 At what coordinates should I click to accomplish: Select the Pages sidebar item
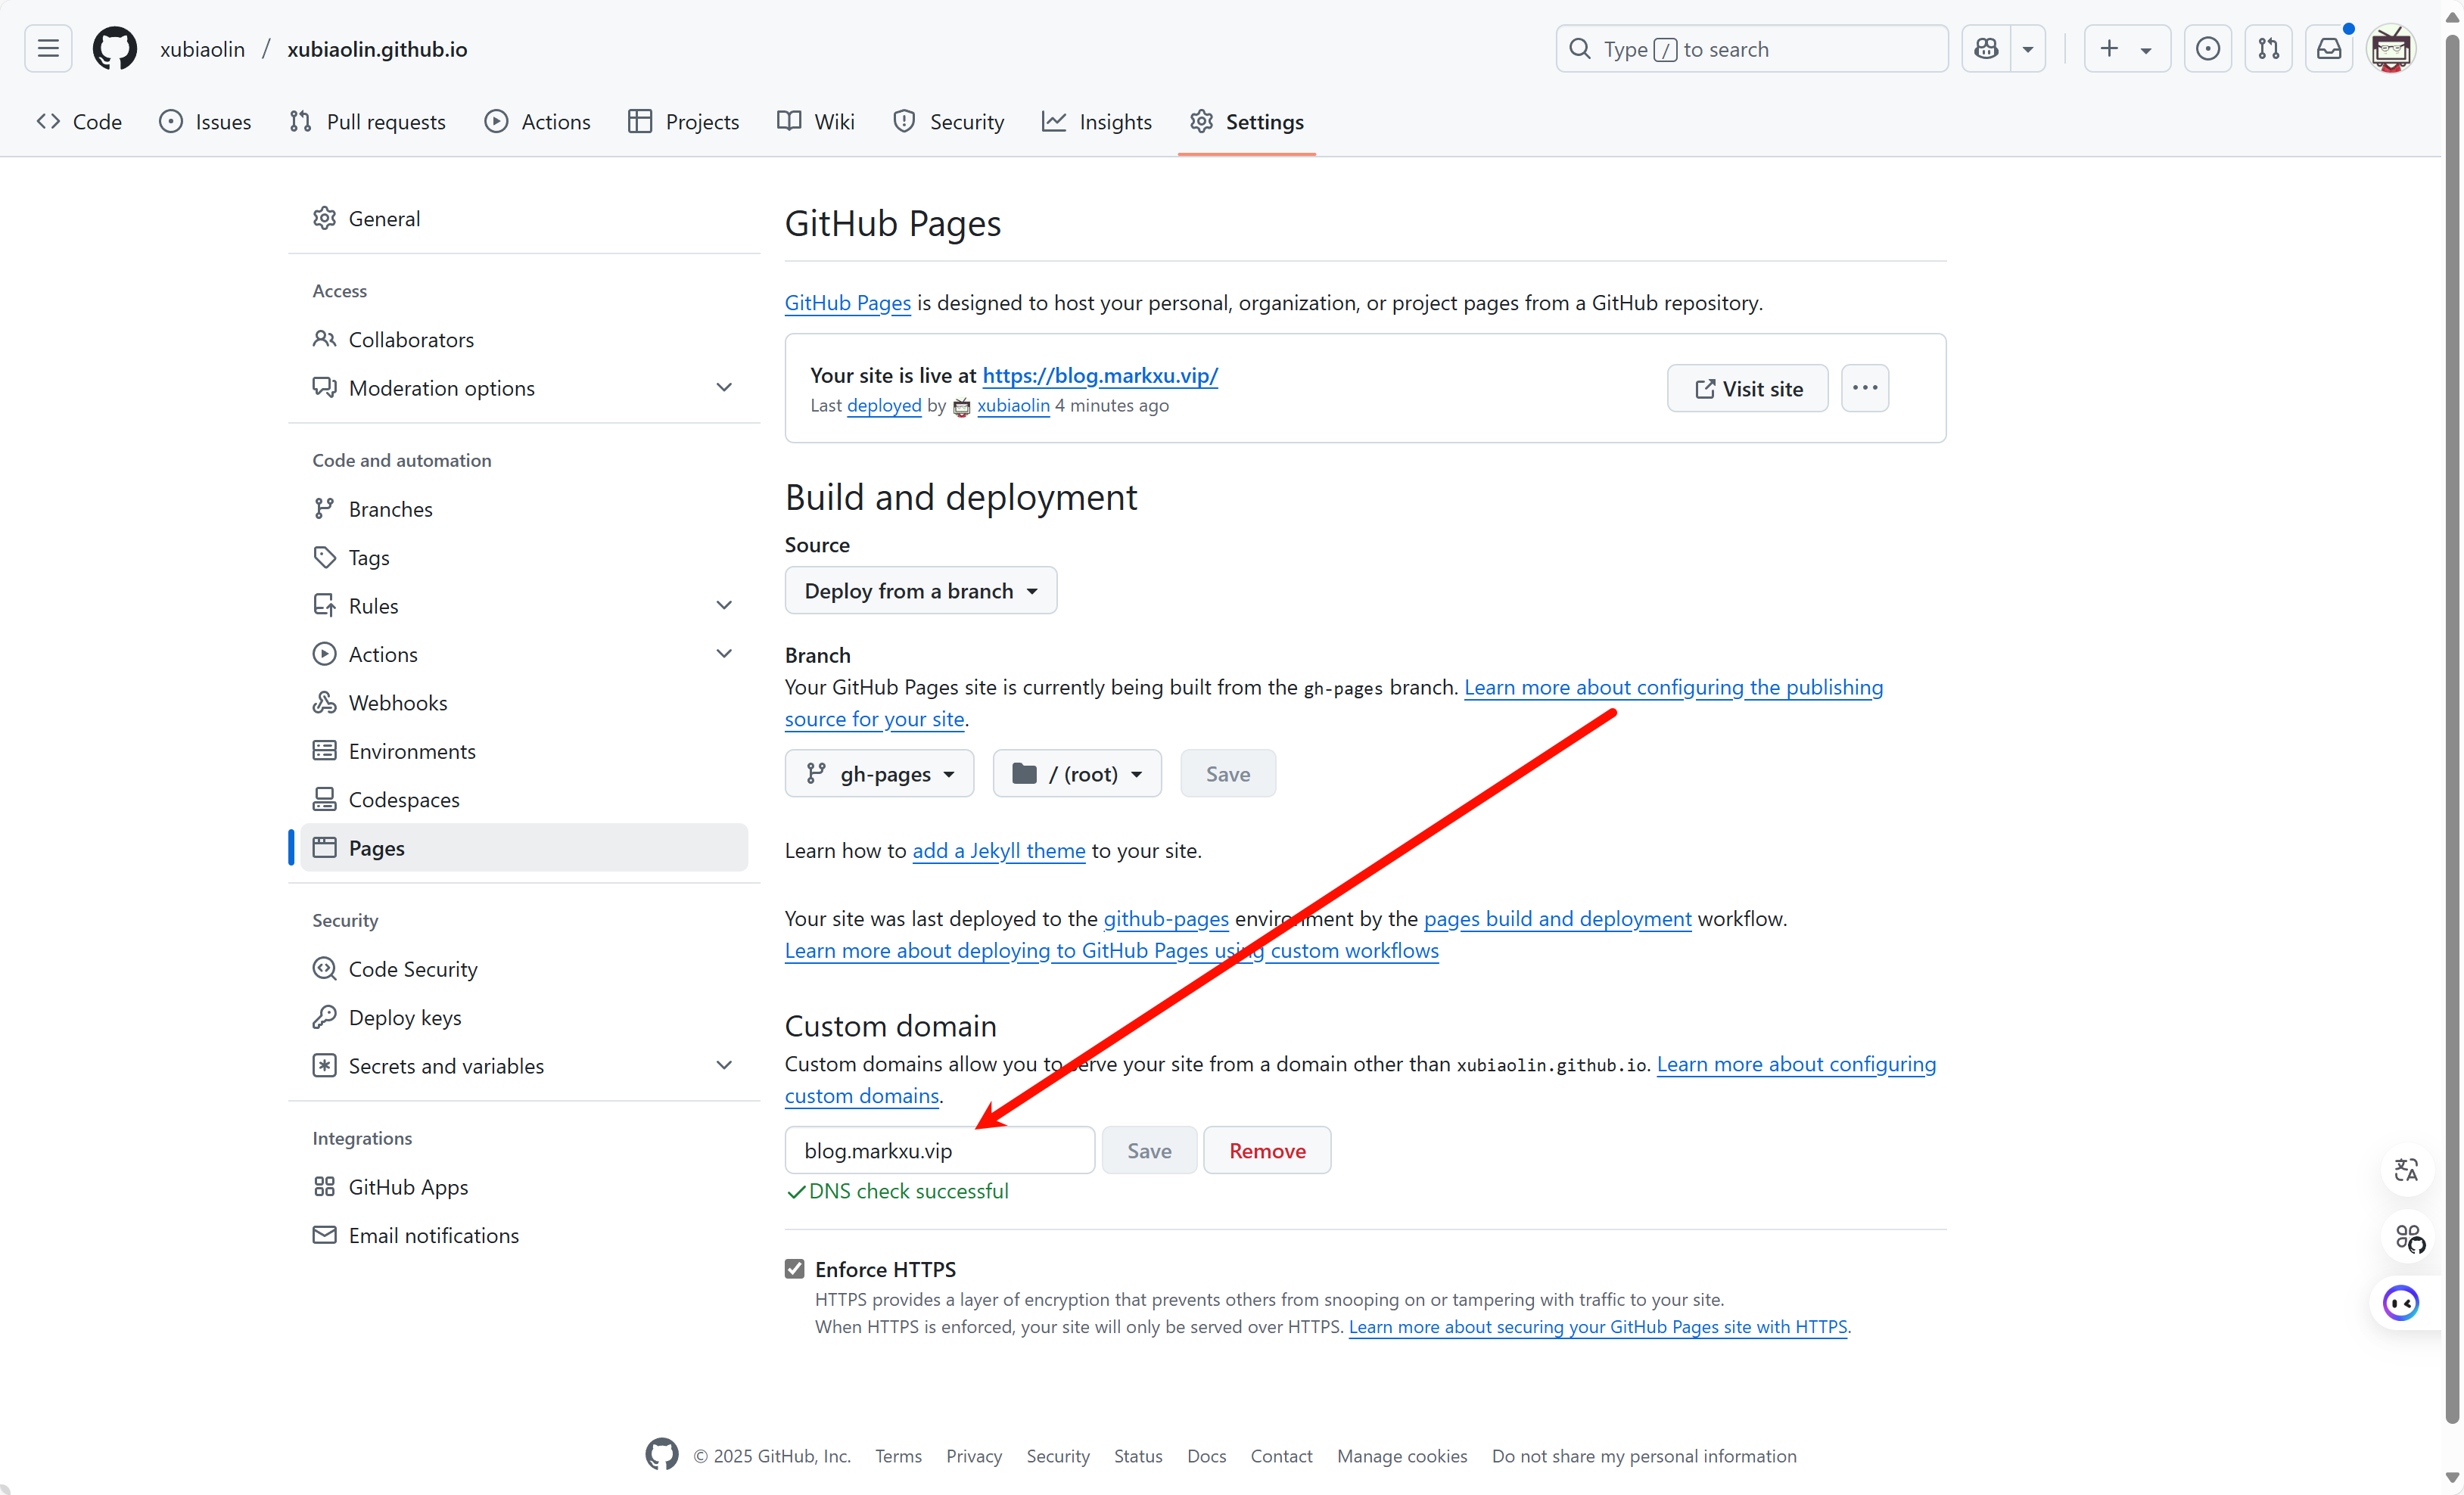click(524, 847)
